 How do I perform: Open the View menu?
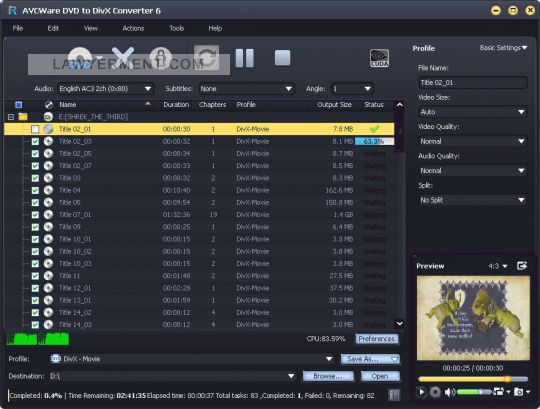(x=91, y=28)
